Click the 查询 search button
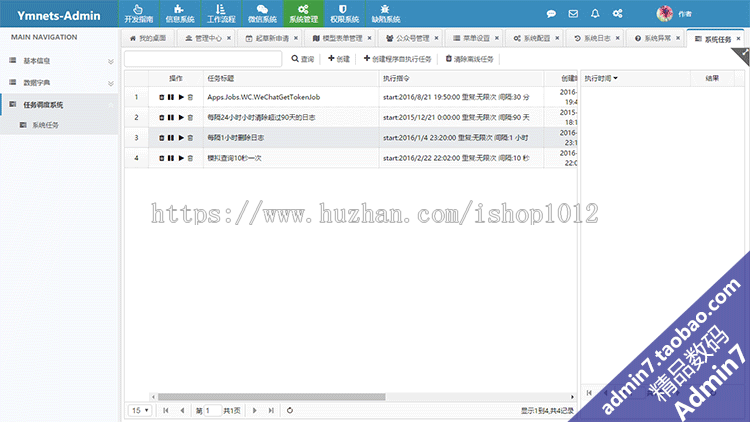 point(303,59)
